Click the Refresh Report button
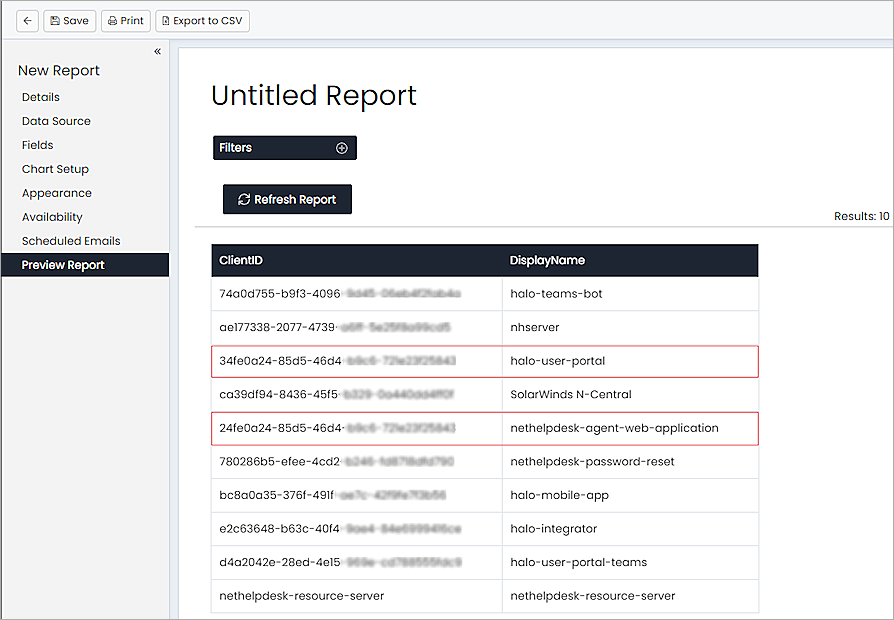The width and height of the screenshot is (894, 620). point(287,199)
